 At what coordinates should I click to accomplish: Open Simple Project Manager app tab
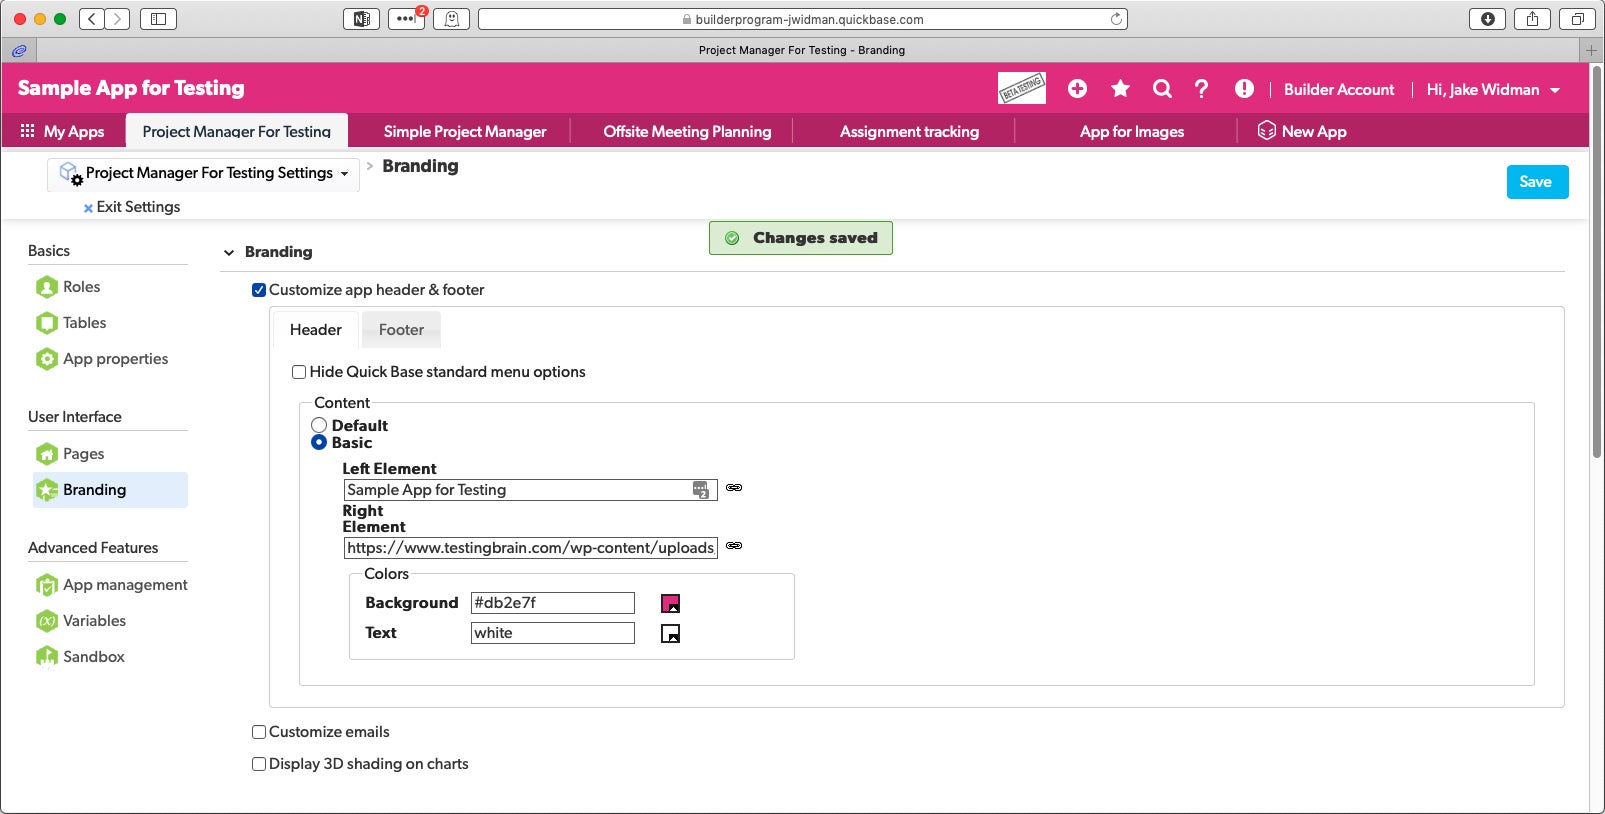coord(465,131)
